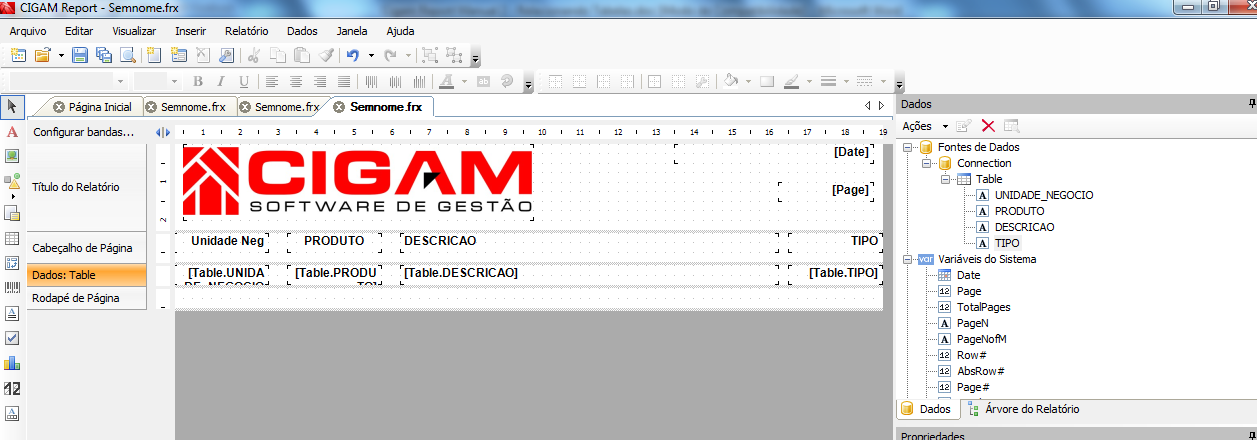The width and height of the screenshot is (1257, 440).
Task: Select the Barcode object tool
Action: click(x=12, y=288)
